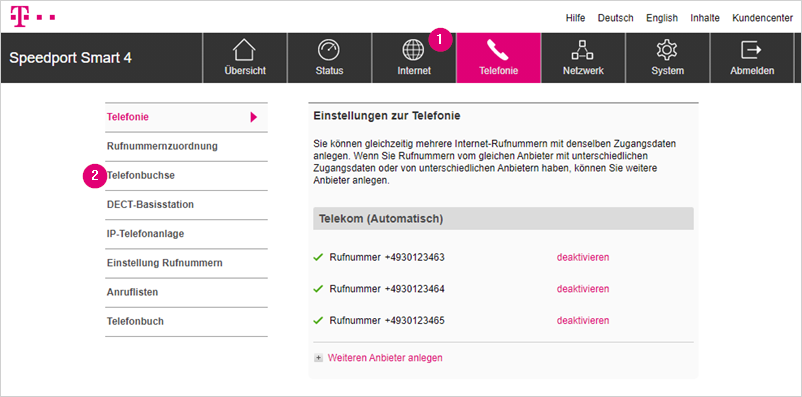The image size is (802, 397).
Task: Click the text Rufnummer +4930123465
Action: click(387, 321)
